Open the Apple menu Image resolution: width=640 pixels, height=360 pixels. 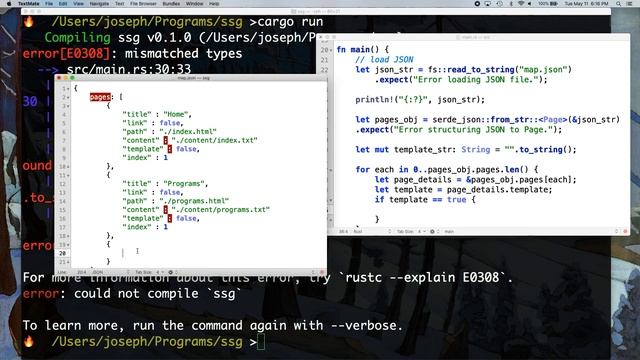click(x=9, y=4)
